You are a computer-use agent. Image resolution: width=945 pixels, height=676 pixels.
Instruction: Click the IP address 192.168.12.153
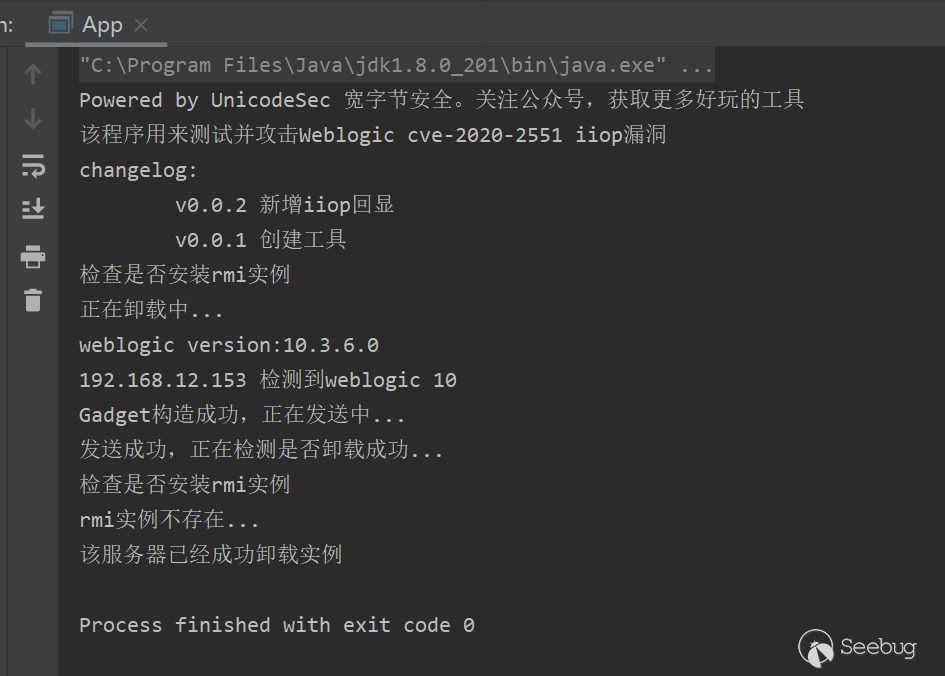pyautogui.click(x=163, y=379)
